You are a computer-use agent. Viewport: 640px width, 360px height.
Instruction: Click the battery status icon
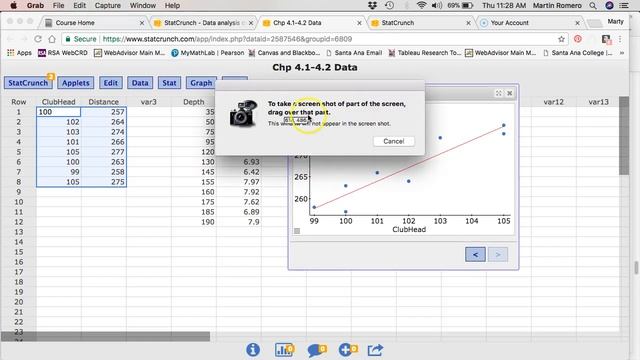[467, 6]
